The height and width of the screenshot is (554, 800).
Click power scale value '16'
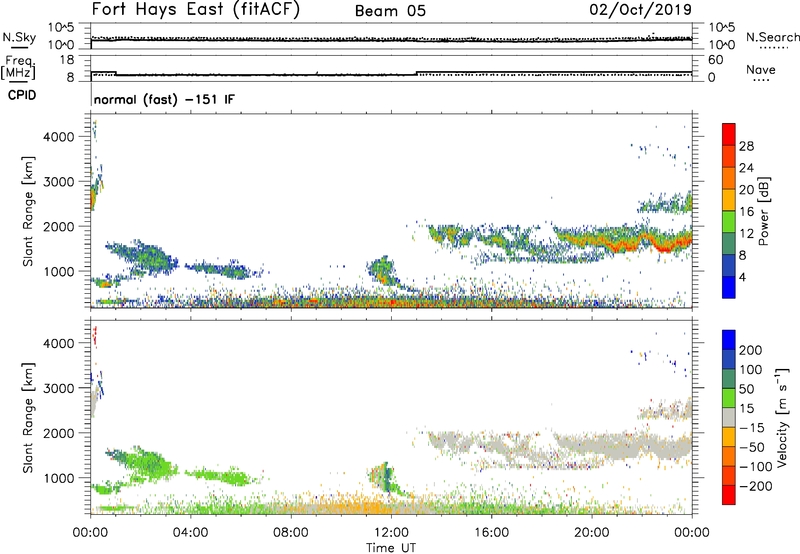point(746,212)
